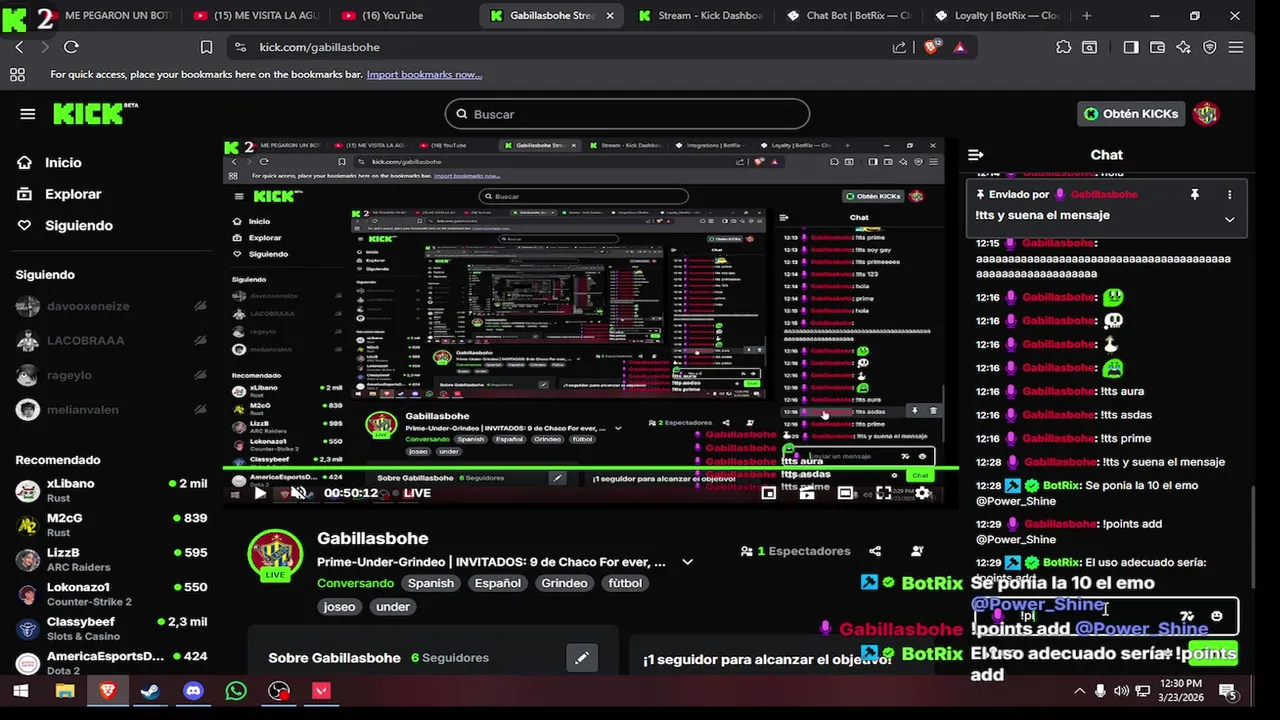Click the follow-user icon beside share

coord(918,551)
